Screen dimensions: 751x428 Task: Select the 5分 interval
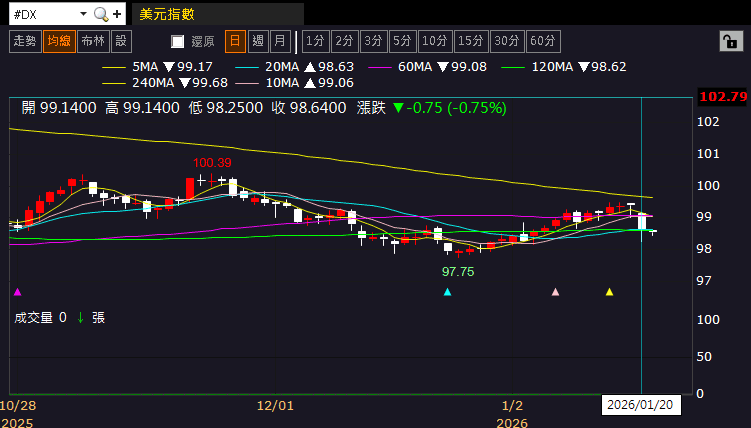tap(402, 41)
